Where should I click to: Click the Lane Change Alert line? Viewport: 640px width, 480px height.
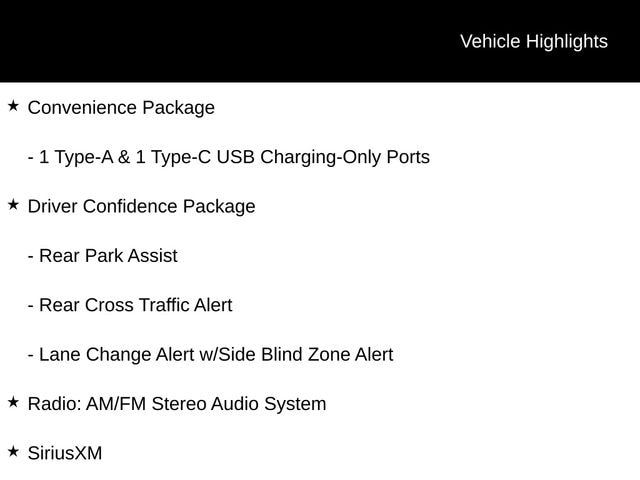[210, 354]
